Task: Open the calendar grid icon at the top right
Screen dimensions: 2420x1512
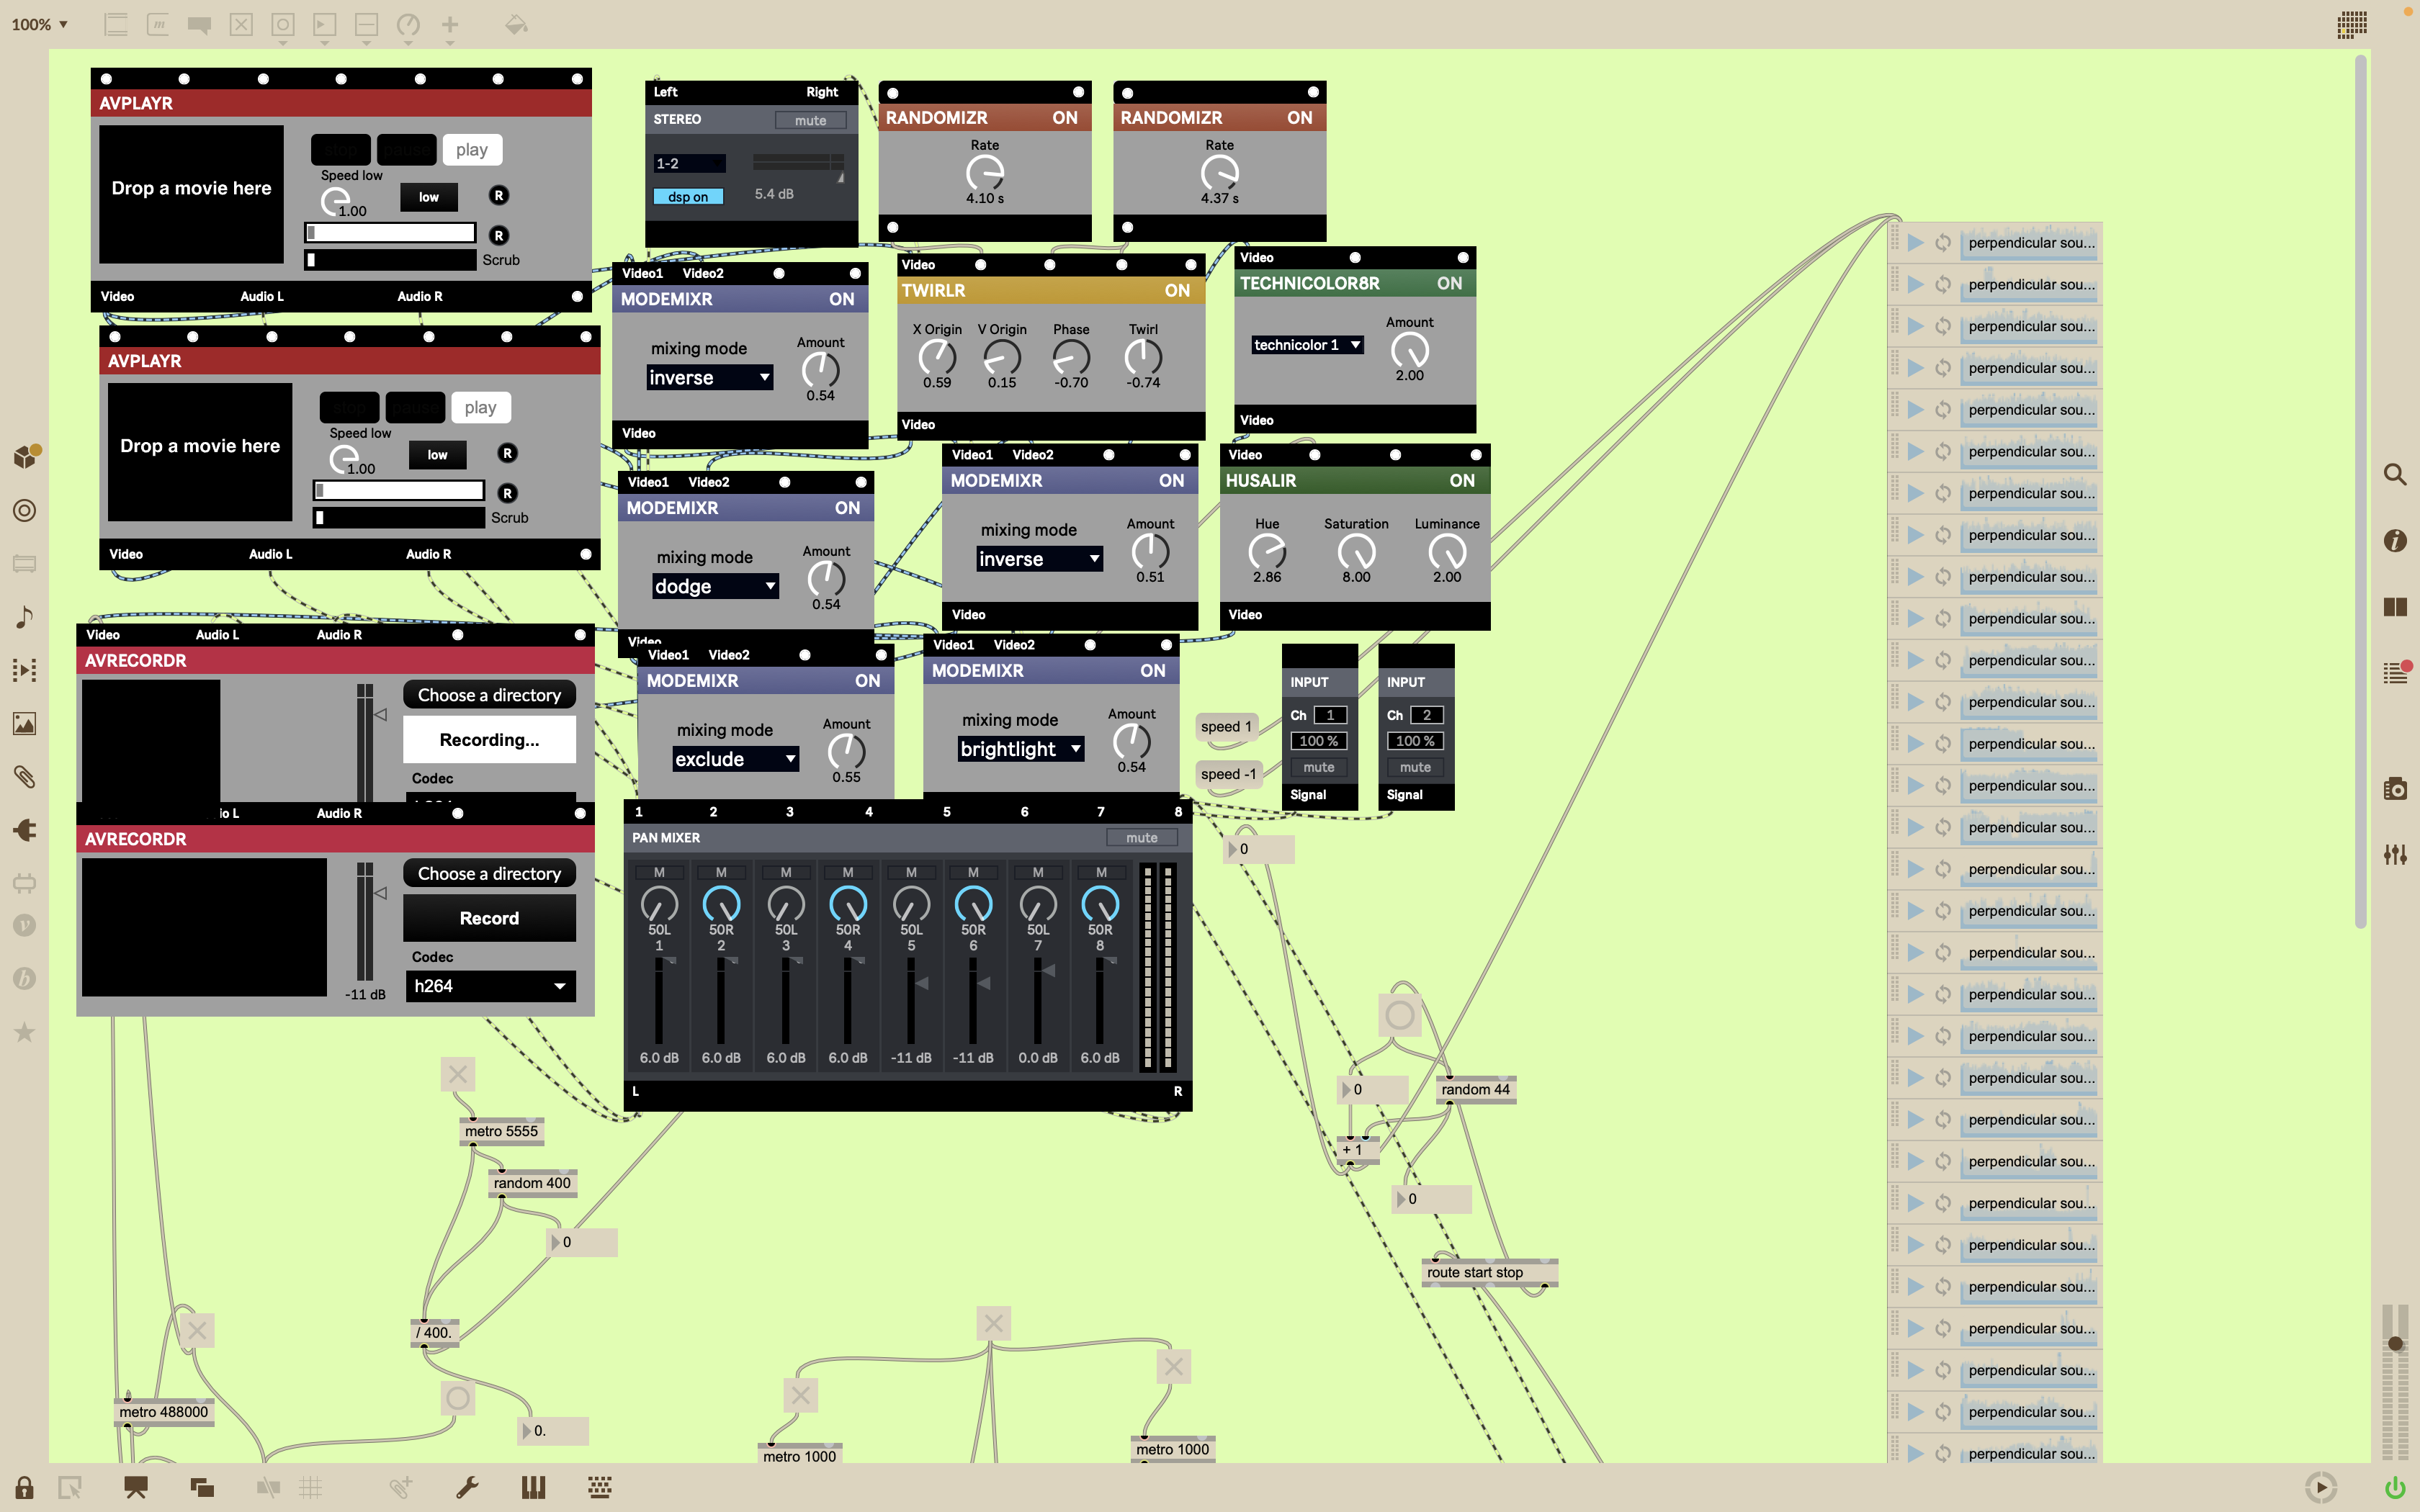Action: [x=2352, y=24]
